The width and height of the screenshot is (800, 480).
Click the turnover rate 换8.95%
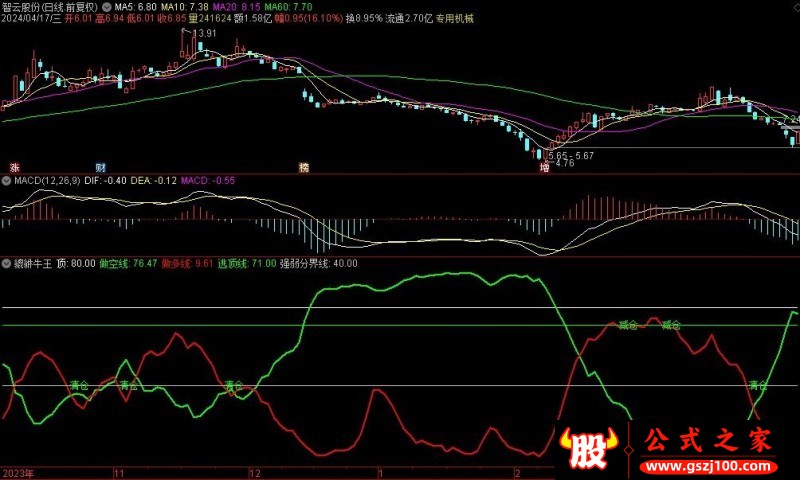pos(364,19)
